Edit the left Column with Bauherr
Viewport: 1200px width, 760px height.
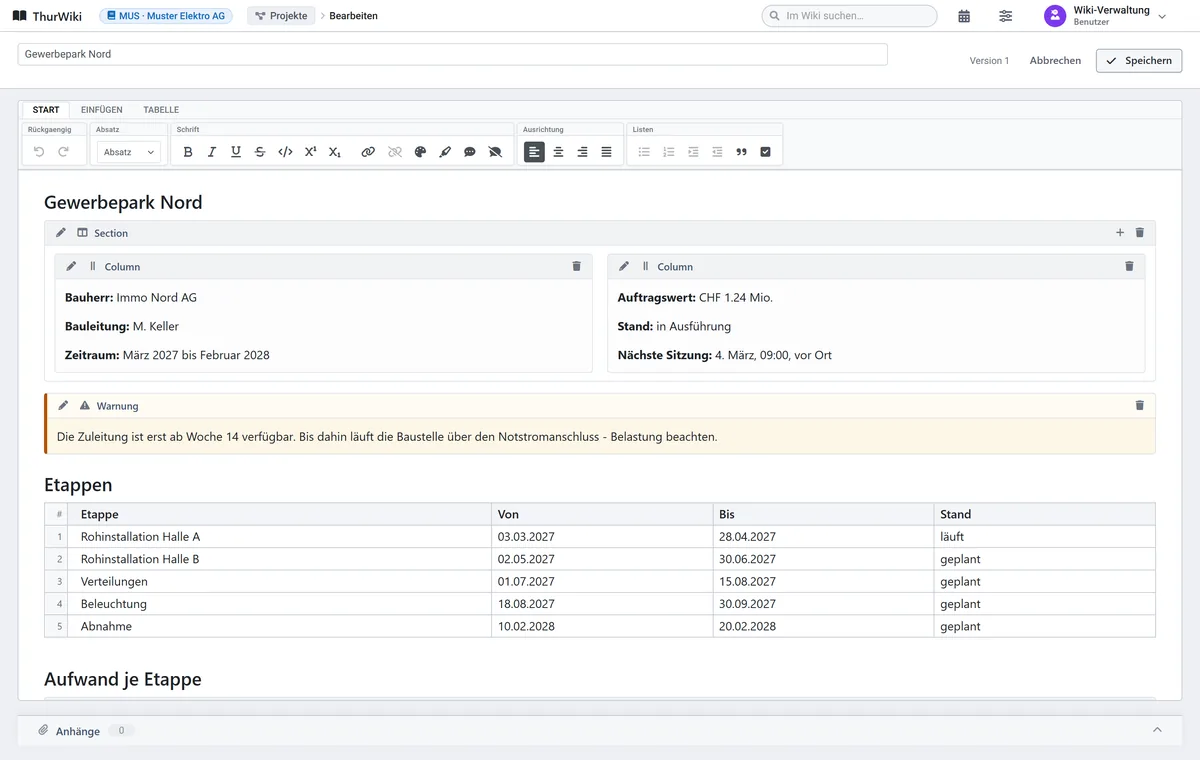point(71,267)
